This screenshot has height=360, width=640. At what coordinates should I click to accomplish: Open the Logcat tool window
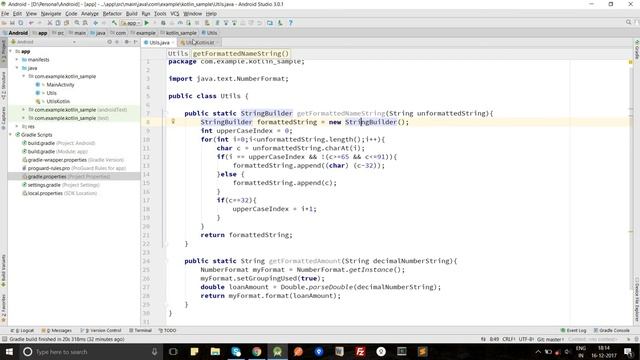pos(23,330)
